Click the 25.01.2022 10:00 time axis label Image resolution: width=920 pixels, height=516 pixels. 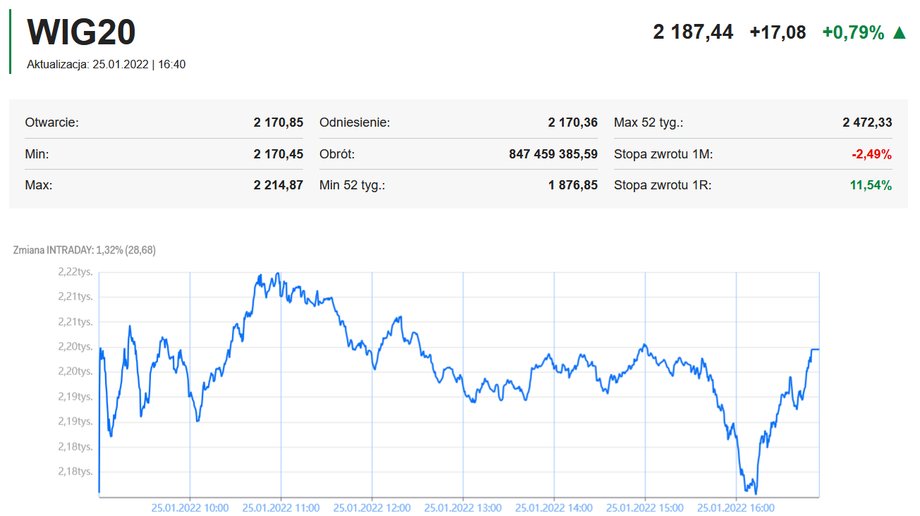(x=190, y=508)
